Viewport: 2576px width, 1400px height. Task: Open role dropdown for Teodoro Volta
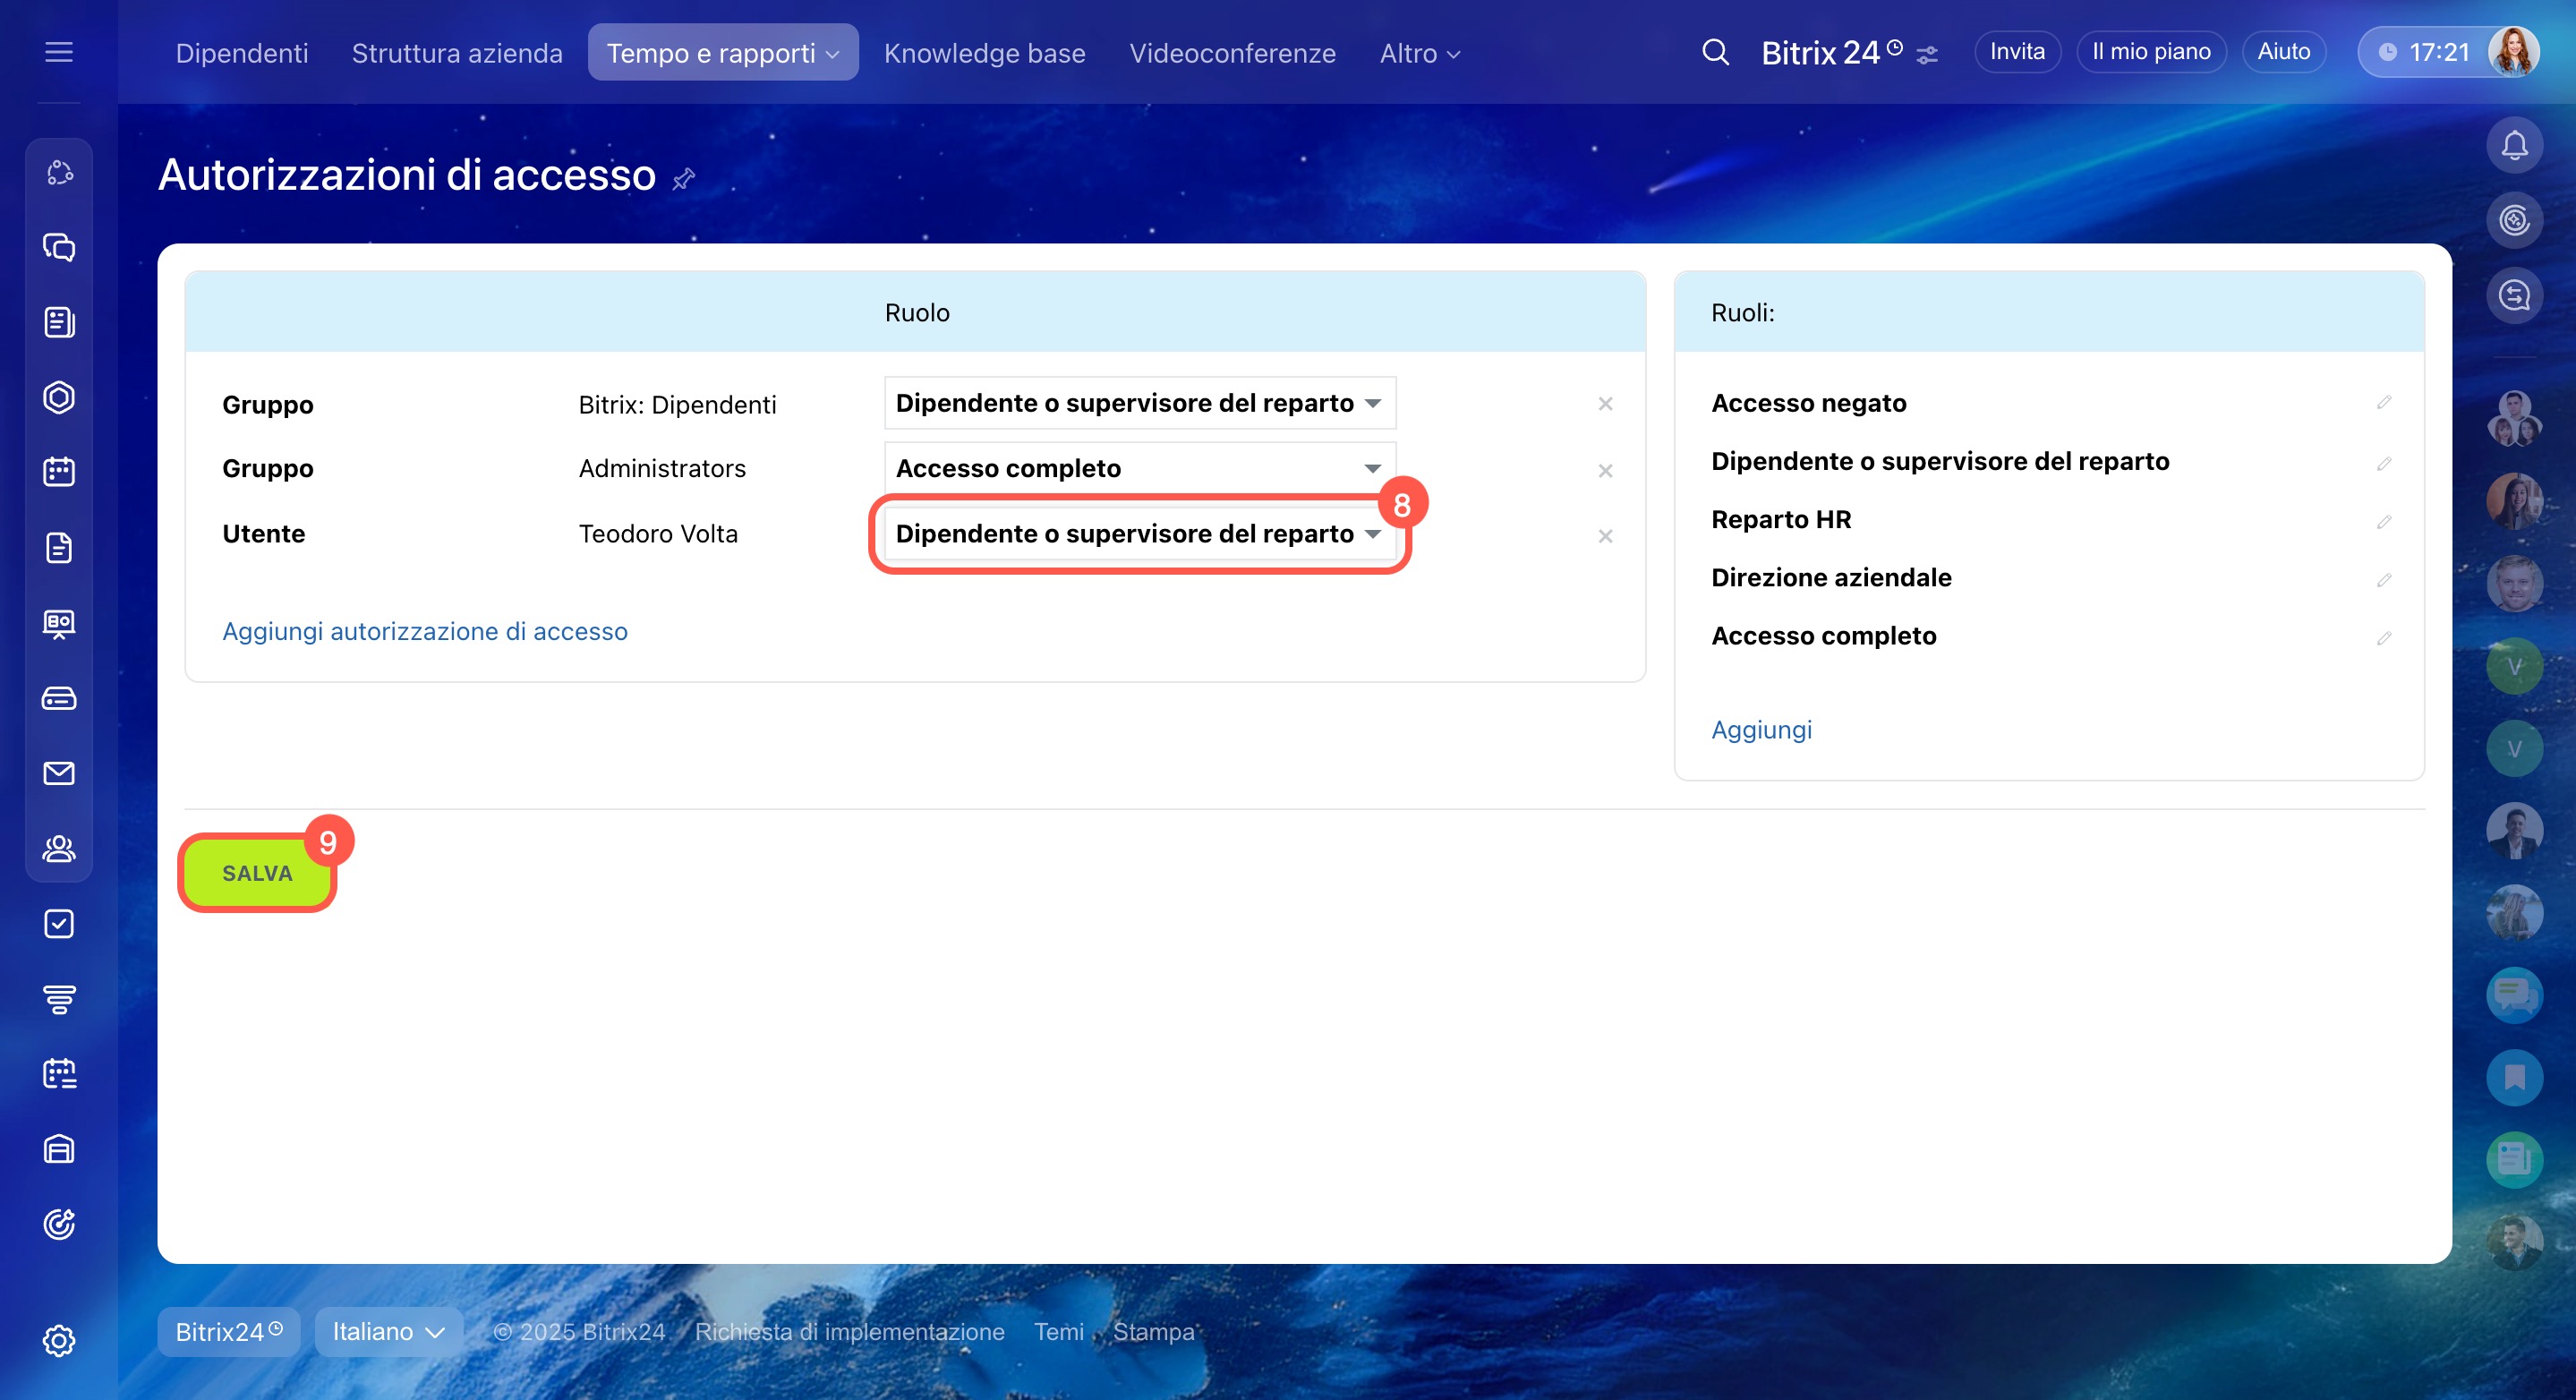(x=1139, y=534)
